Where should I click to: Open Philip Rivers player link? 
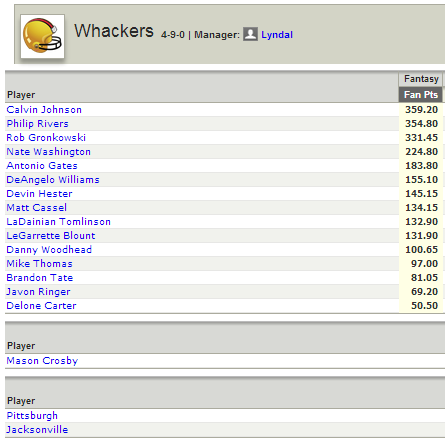click(x=37, y=124)
